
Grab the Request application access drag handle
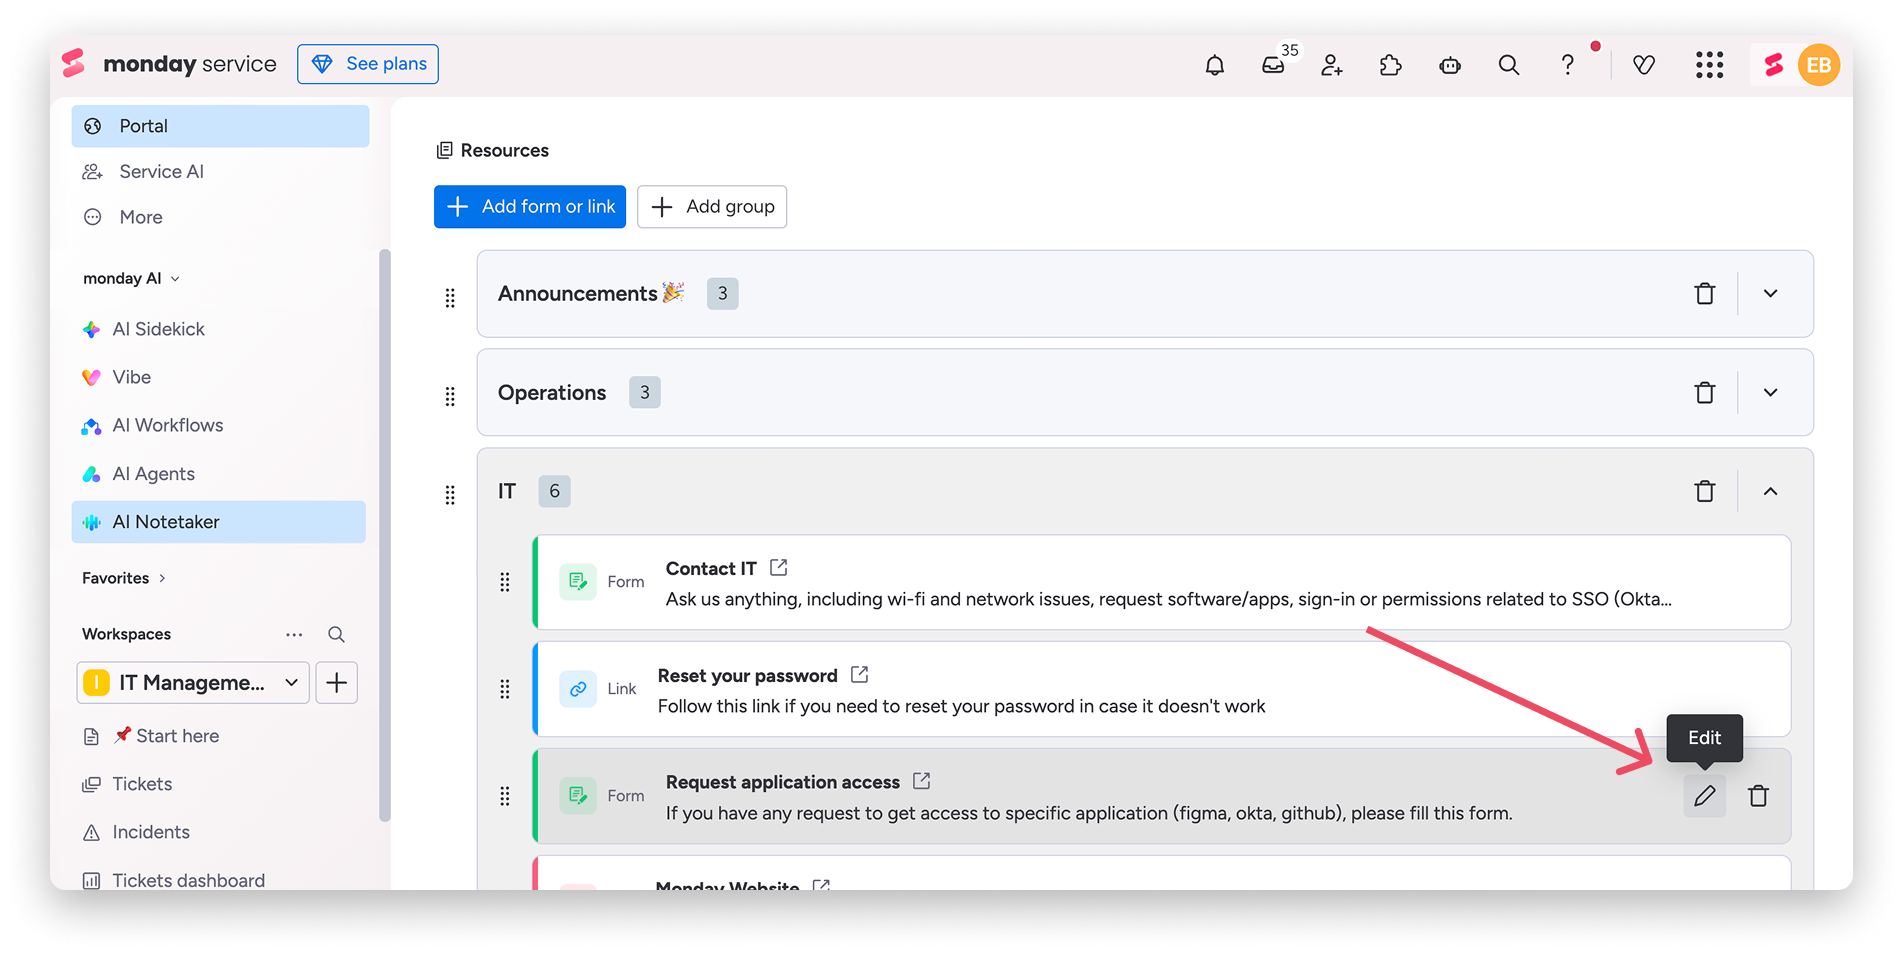pyautogui.click(x=505, y=796)
